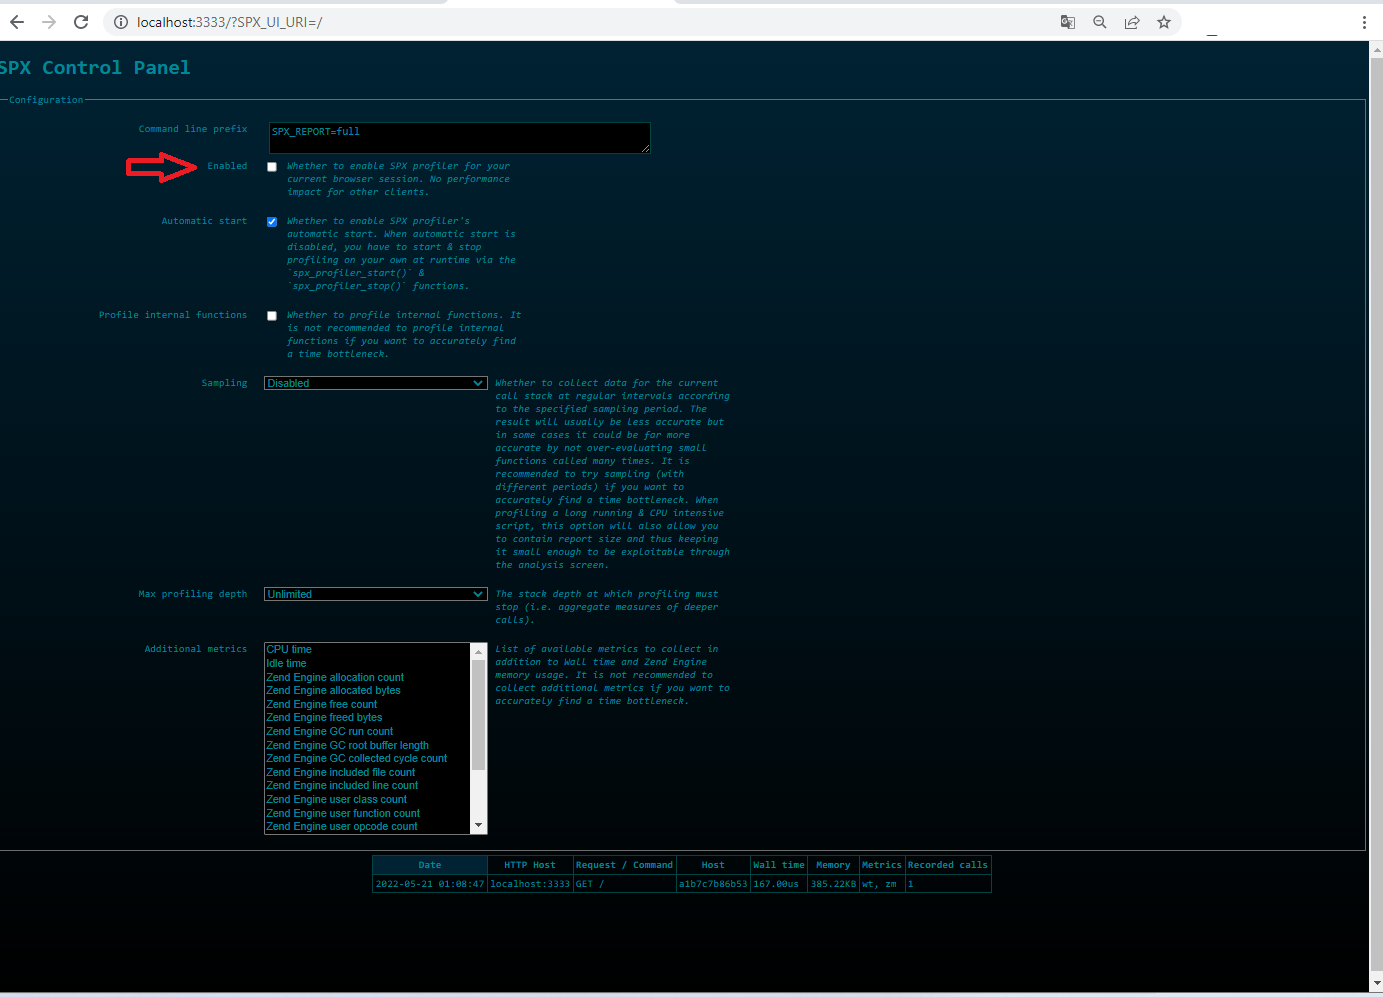This screenshot has height=997, width=1383.
Task: Click the 167.00us wall time cell
Action: click(779, 884)
